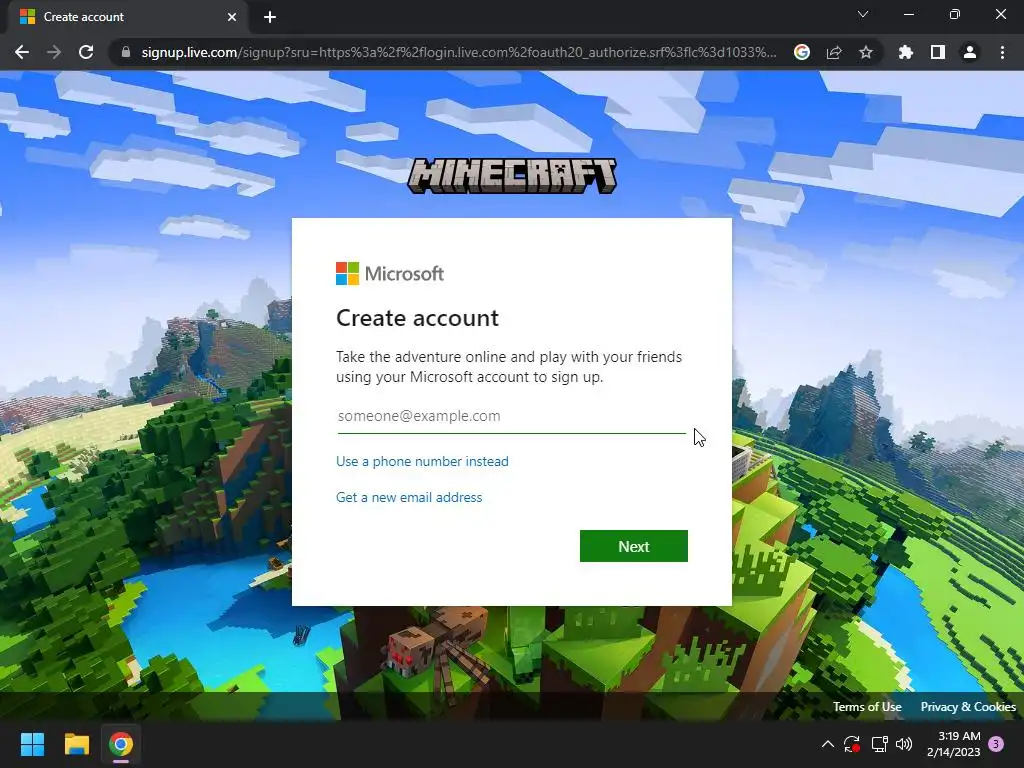Open the tab search chevron
1024x768 pixels.
tap(863, 14)
